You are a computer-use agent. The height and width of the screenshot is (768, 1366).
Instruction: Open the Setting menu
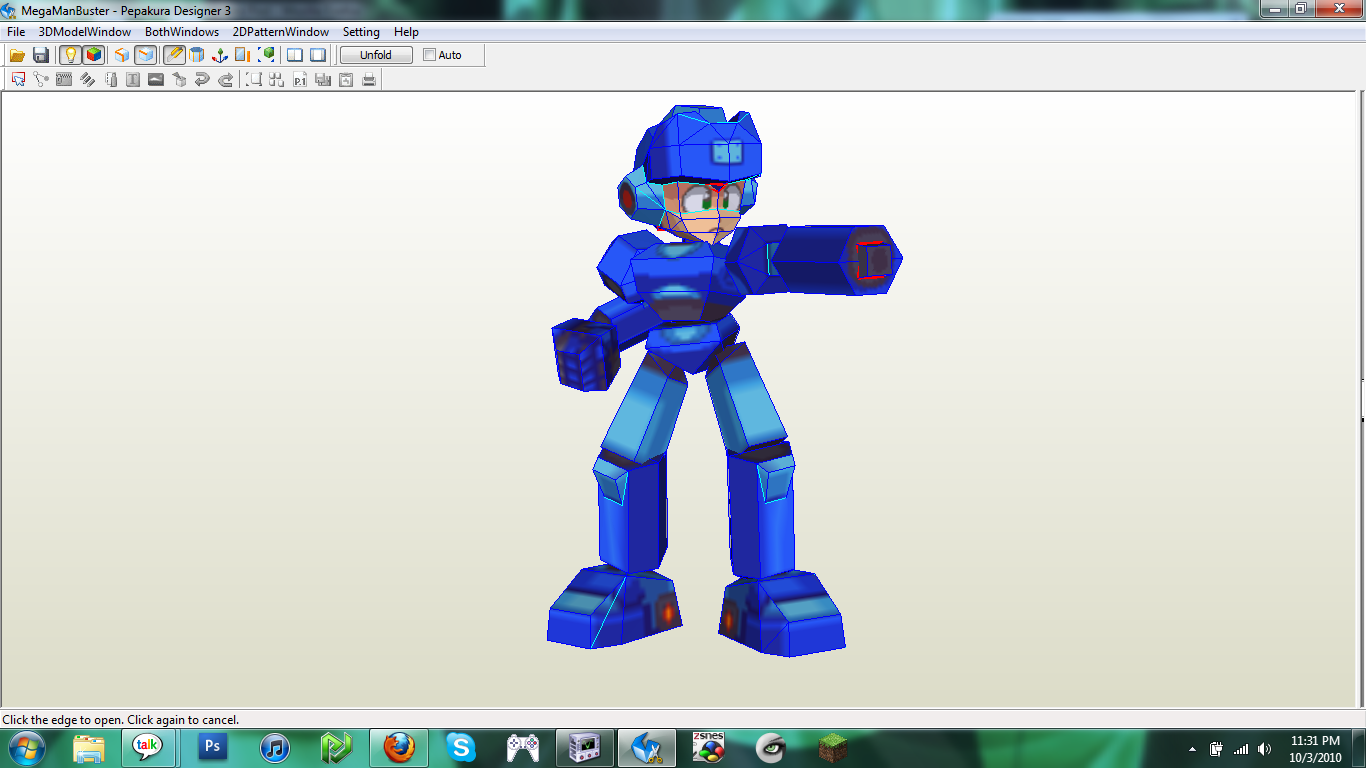pyautogui.click(x=361, y=31)
